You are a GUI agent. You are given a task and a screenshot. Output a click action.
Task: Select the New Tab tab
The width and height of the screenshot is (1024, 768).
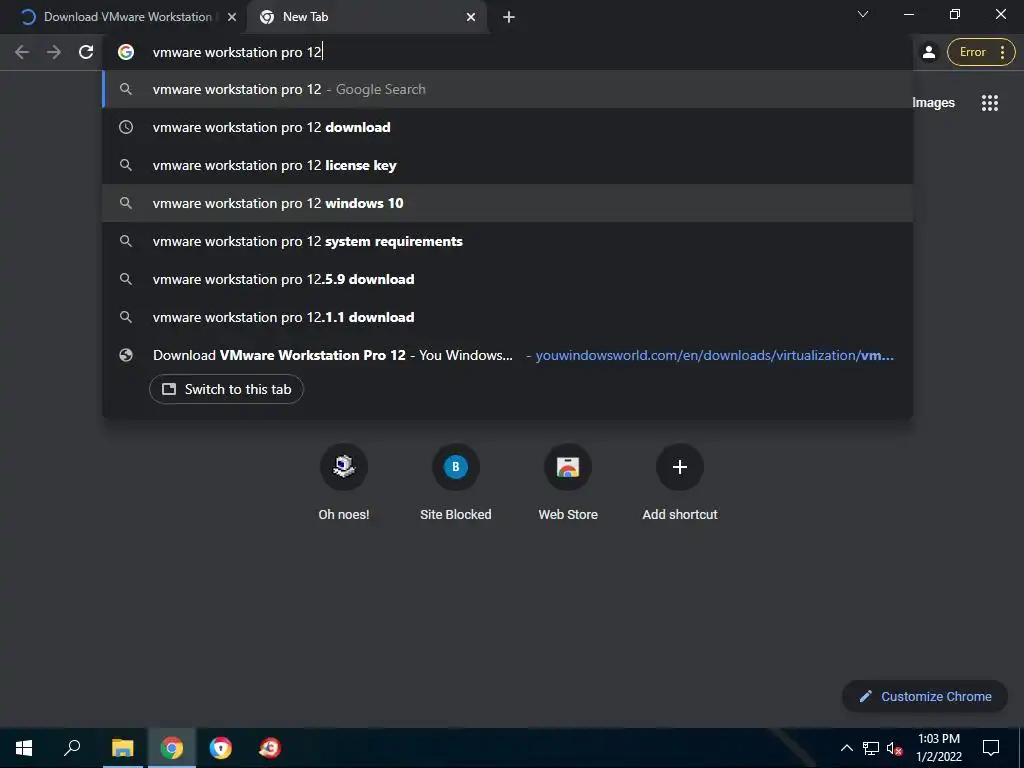pyautogui.click(x=367, y=17)
